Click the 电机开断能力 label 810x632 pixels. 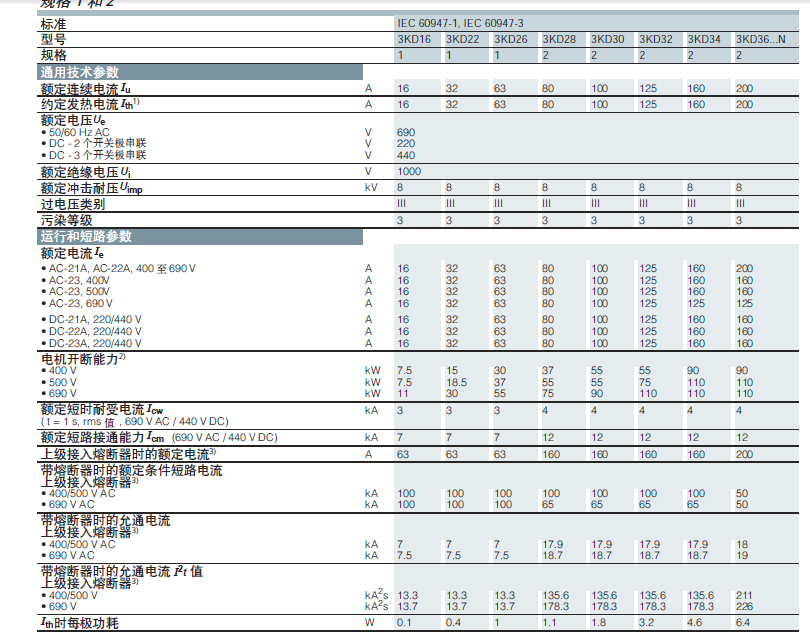[83, 359]
